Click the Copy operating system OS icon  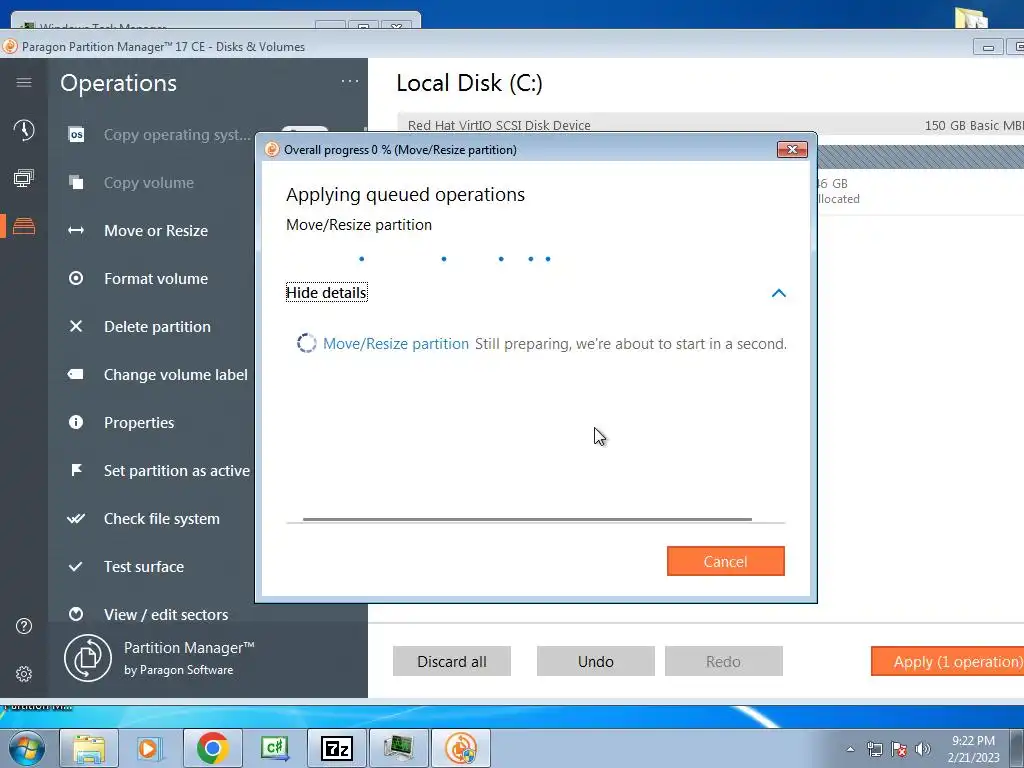coord(76,135)
